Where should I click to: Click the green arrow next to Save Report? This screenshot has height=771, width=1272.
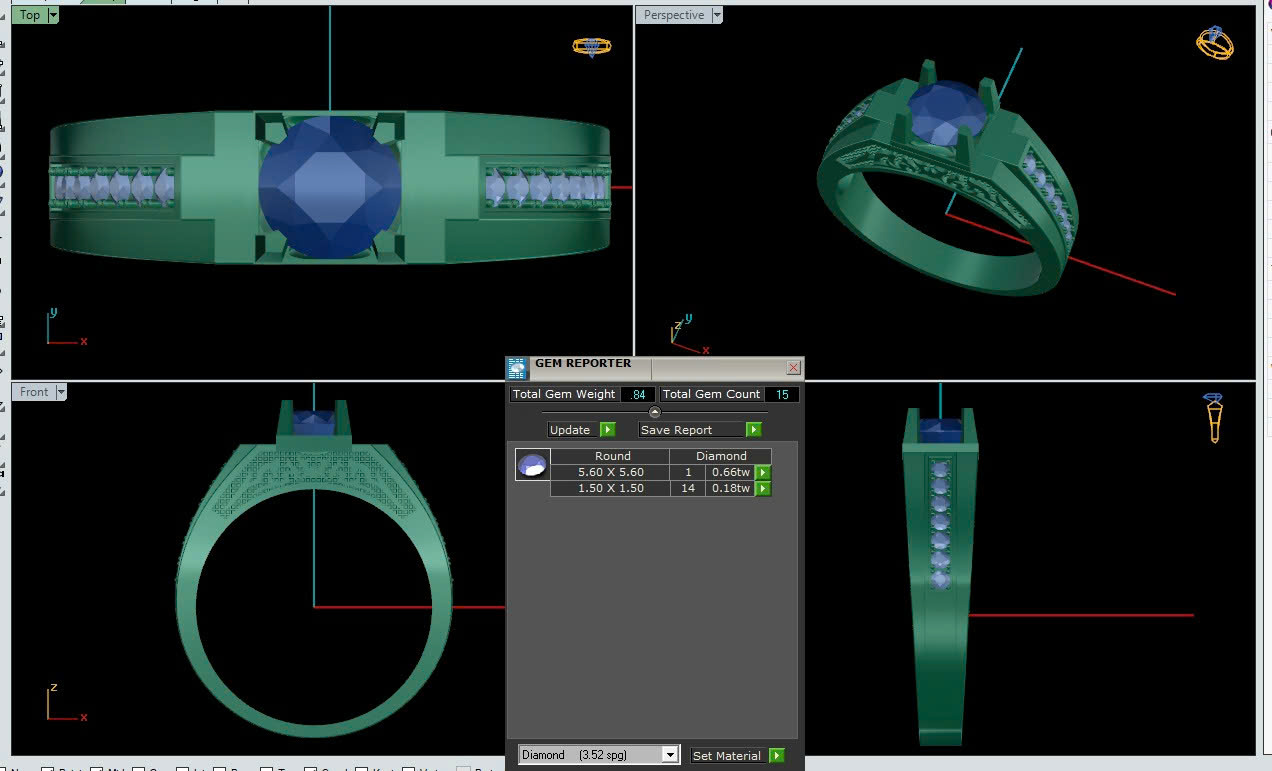tap(753, 430)
